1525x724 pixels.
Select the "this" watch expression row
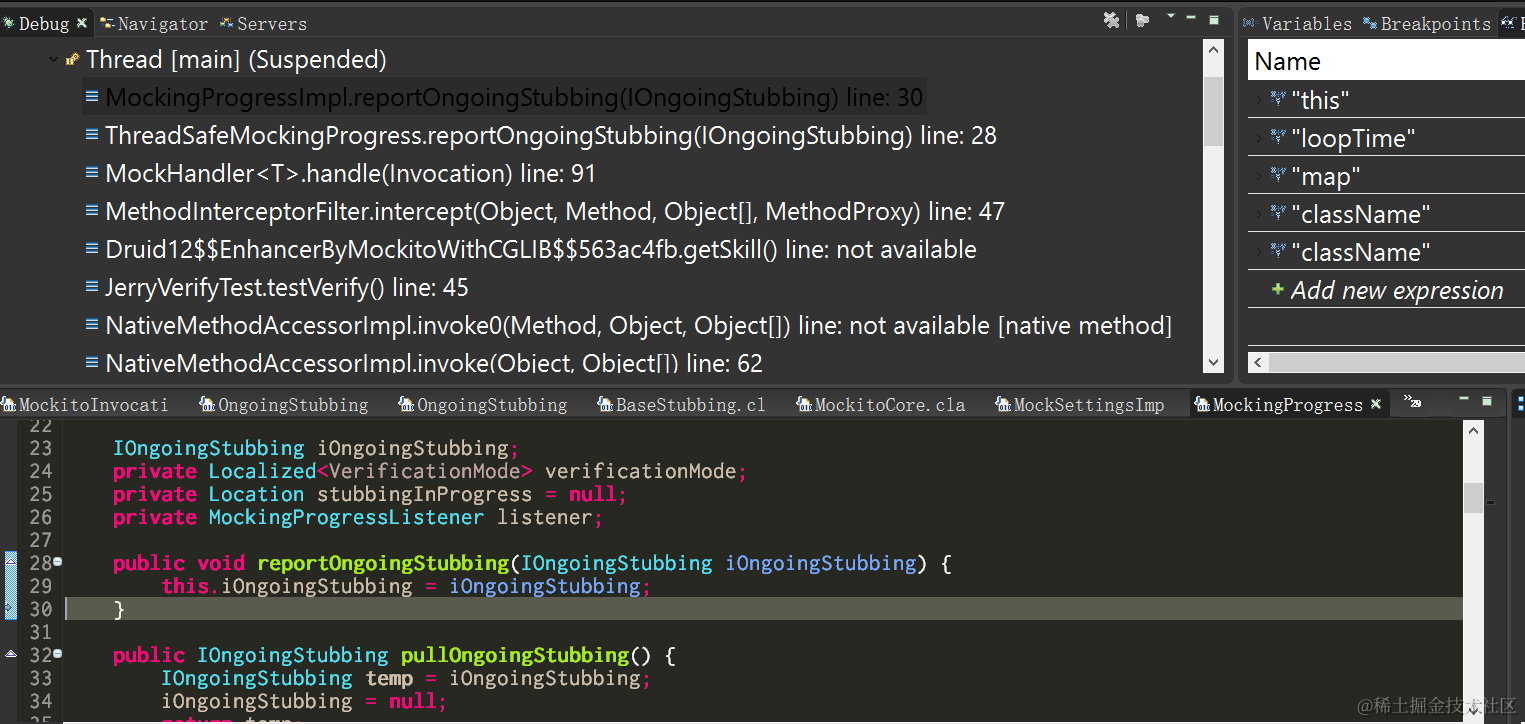tap(1386, 100)
